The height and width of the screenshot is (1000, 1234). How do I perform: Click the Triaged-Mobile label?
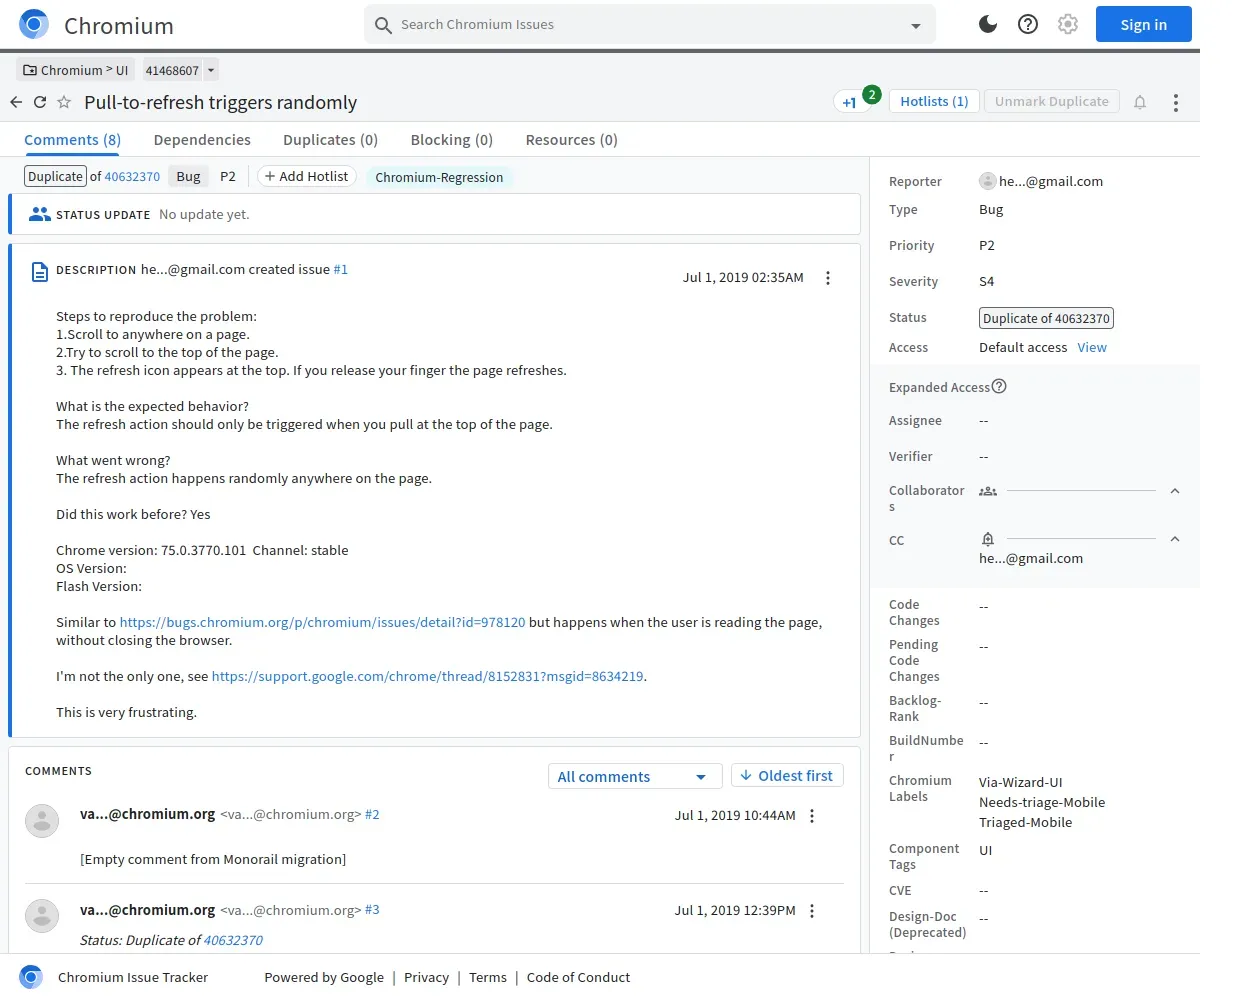1025,822
